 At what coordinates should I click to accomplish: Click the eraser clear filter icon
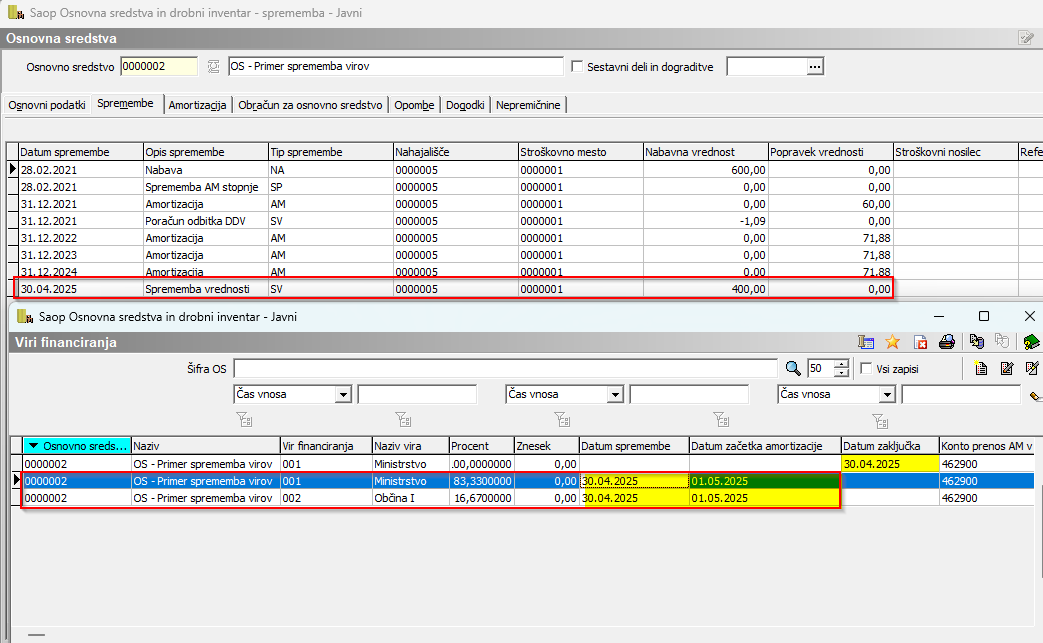pyautogui.click(x=1035, y=395)
